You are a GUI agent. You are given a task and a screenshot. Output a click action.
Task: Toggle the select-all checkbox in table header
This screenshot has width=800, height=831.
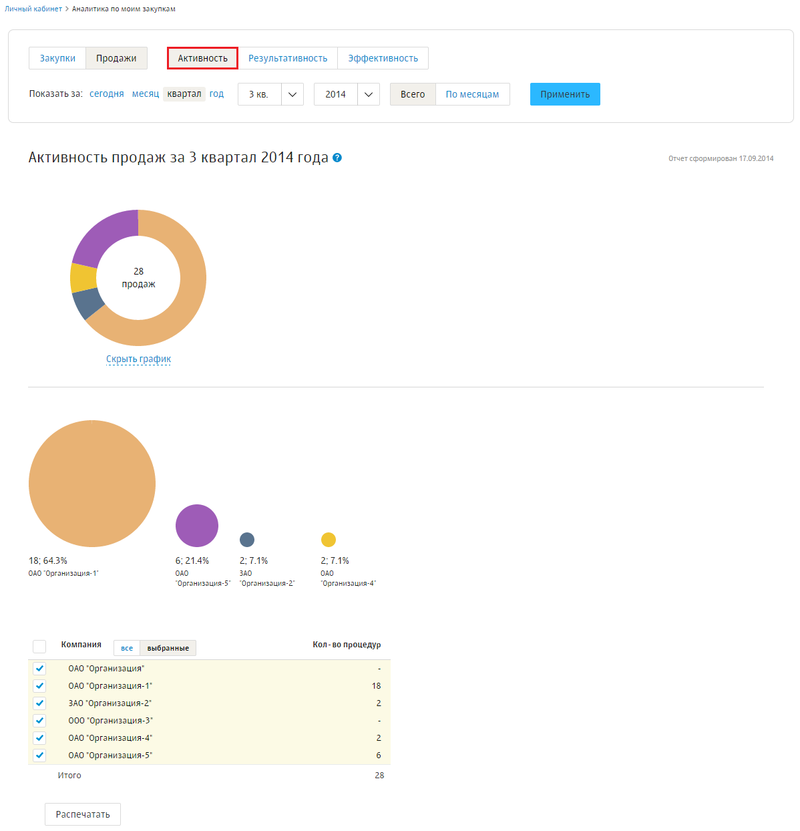pyautogui.click(x=39, y=646)
